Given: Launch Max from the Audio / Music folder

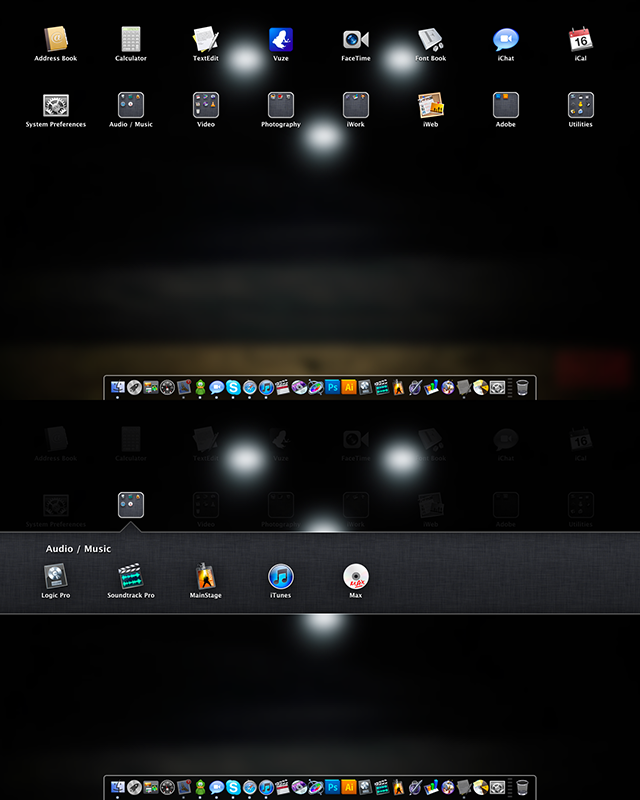Looking at the screenshot, I should coord(356,577).
